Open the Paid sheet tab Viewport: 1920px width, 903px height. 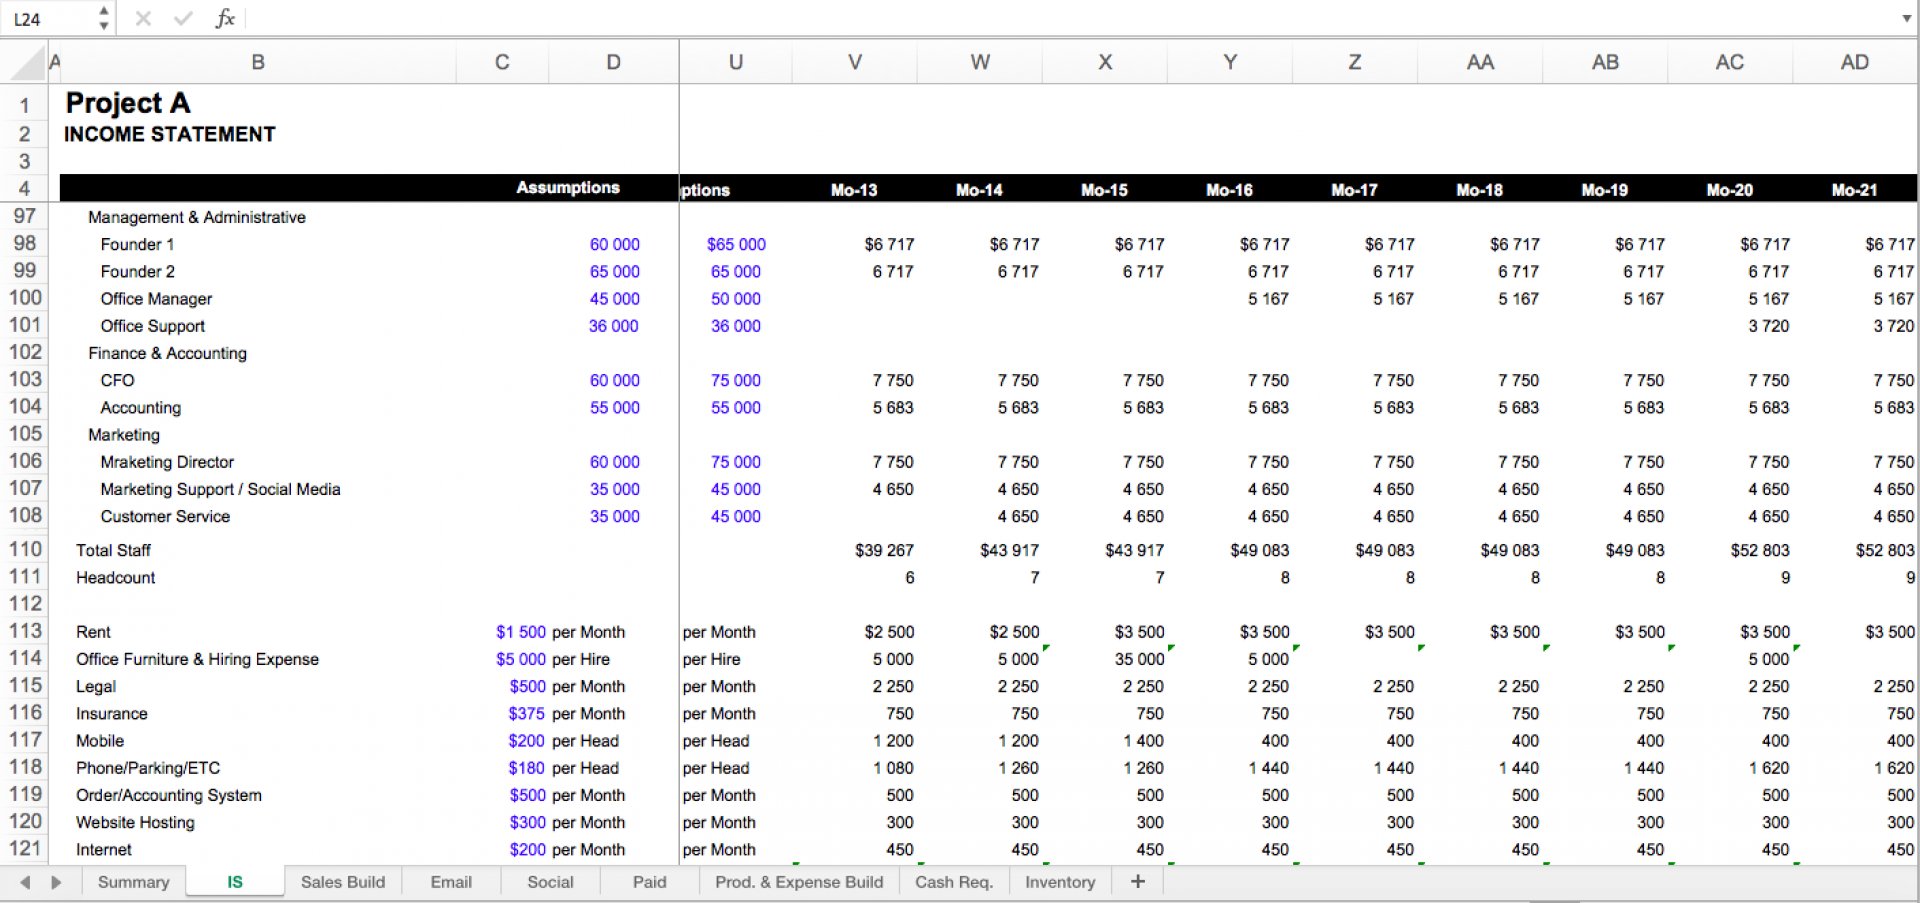click(649, 882)
